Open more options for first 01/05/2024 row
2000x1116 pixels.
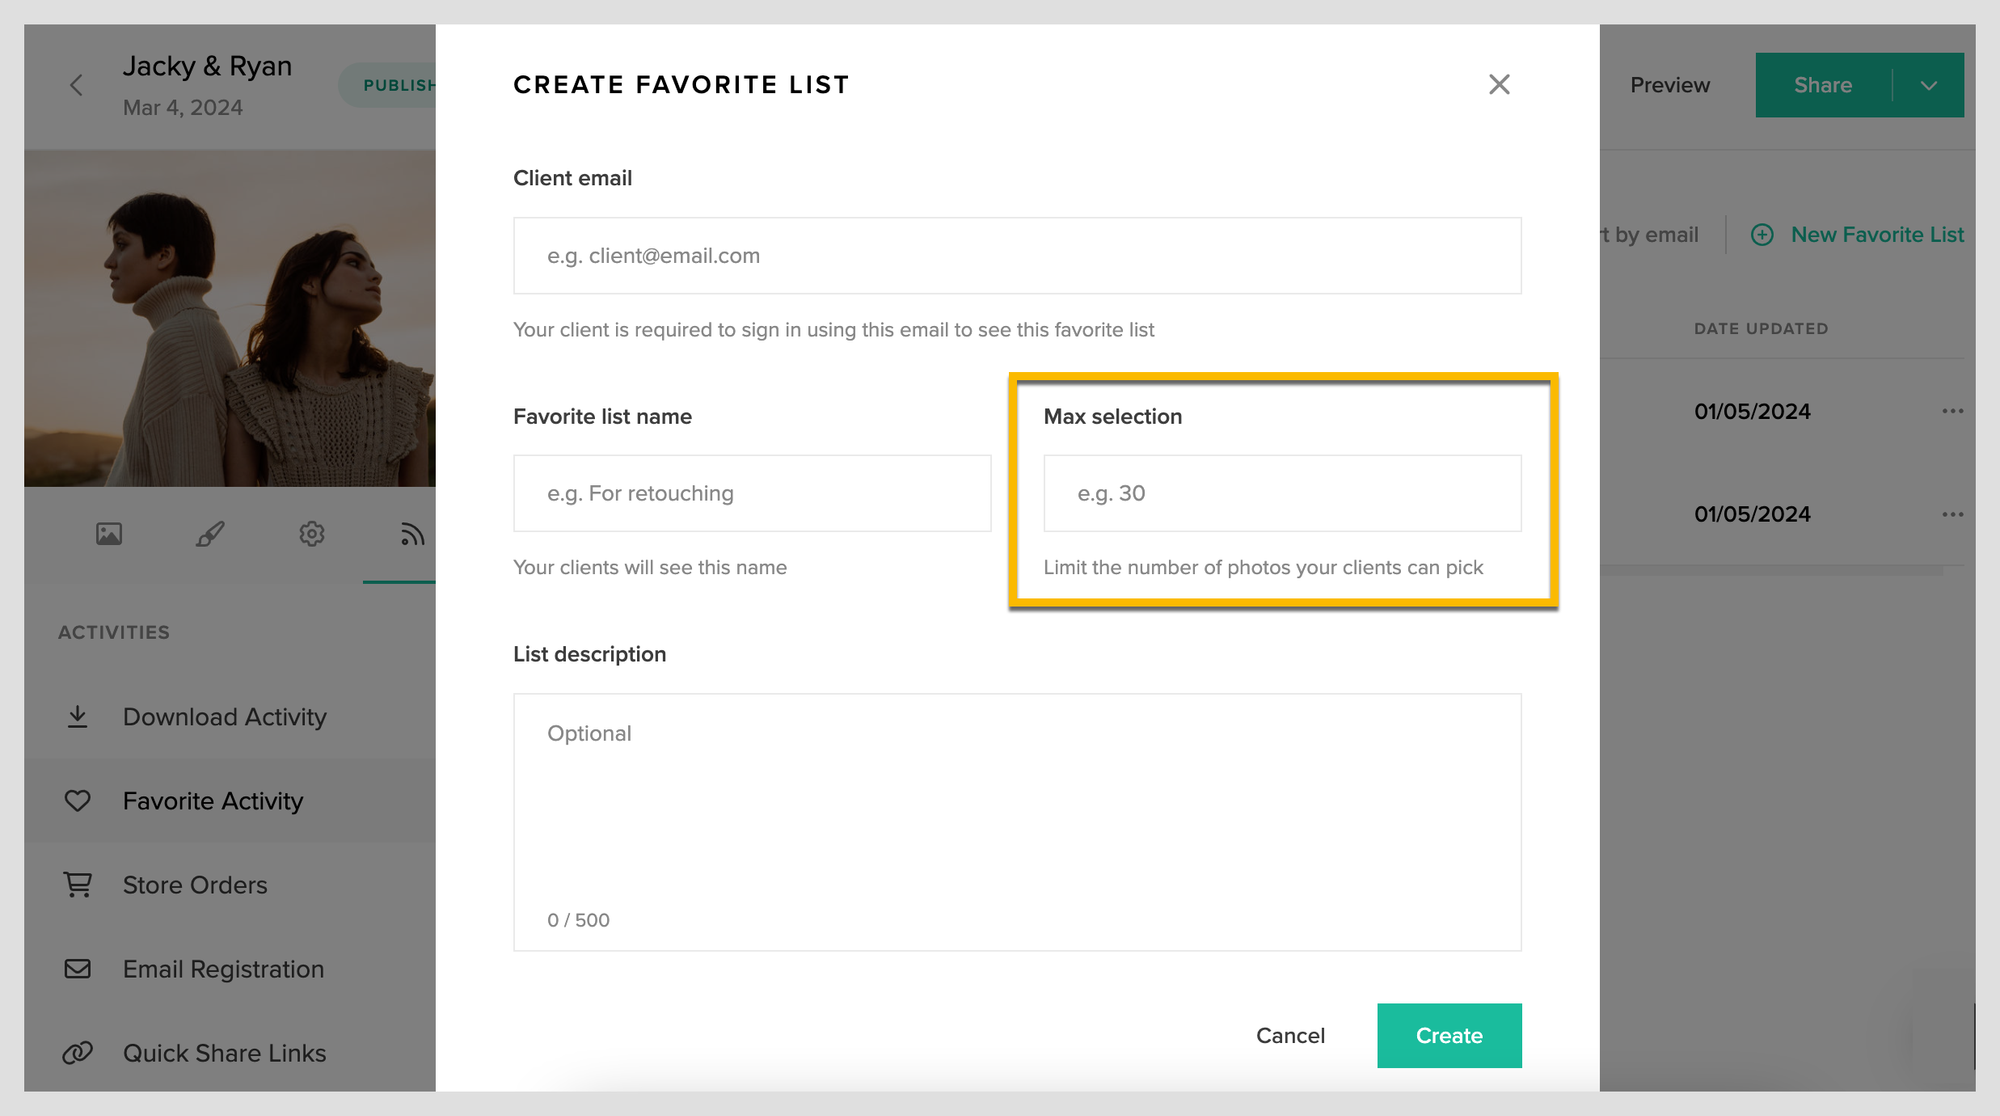tap(1952, 411)
